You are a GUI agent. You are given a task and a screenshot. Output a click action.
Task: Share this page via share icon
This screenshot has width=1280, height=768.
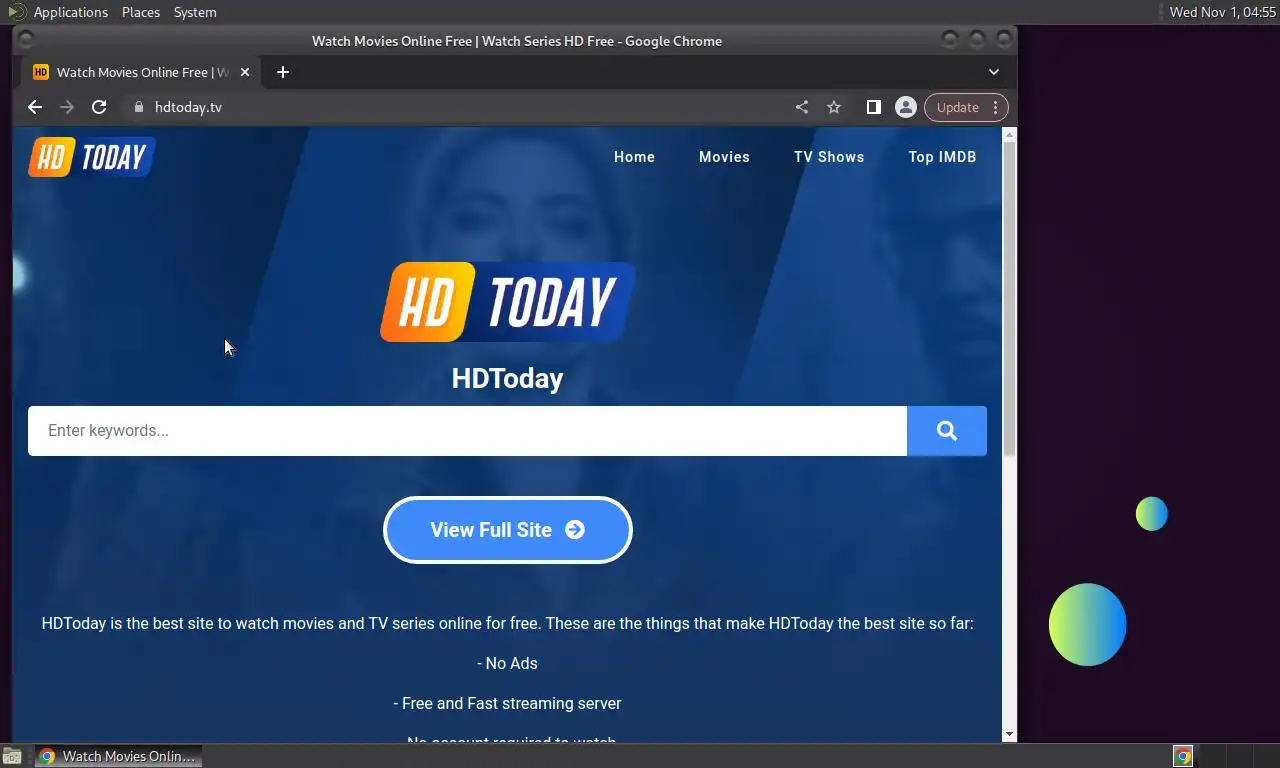(802, 107)
